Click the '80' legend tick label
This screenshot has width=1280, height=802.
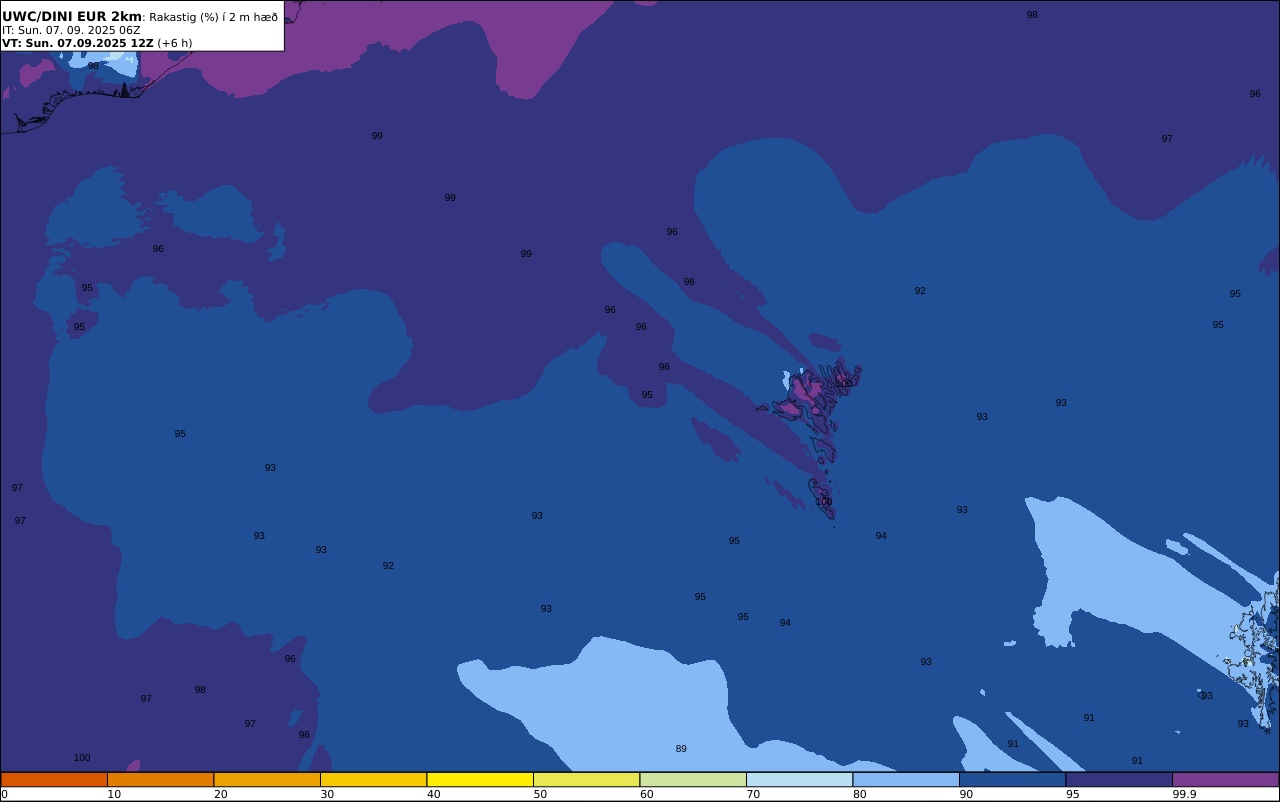pos(860,794)
